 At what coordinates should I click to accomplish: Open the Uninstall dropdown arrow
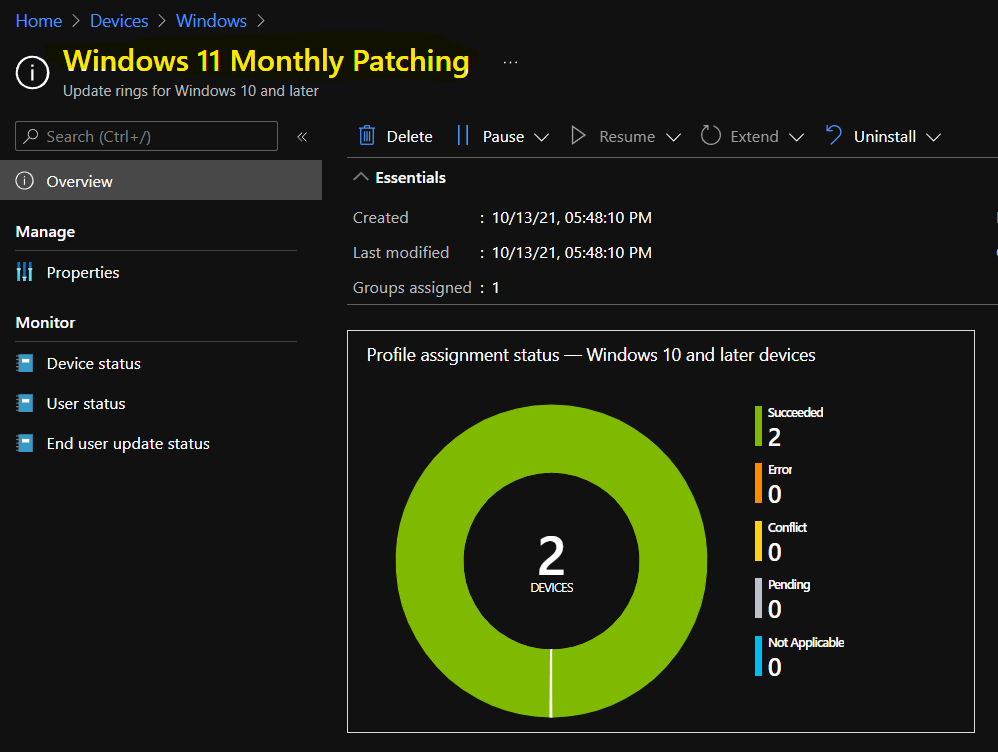click(933, 138)
